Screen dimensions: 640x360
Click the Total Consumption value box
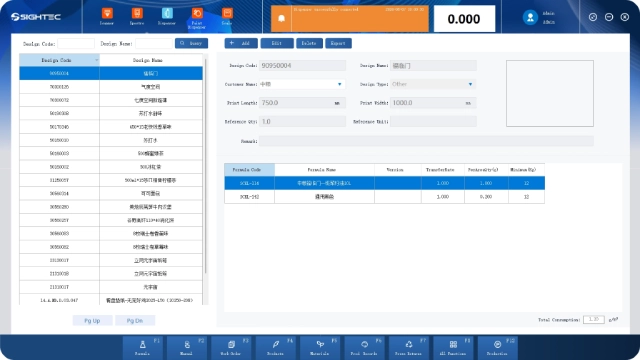tap(593, 320)
